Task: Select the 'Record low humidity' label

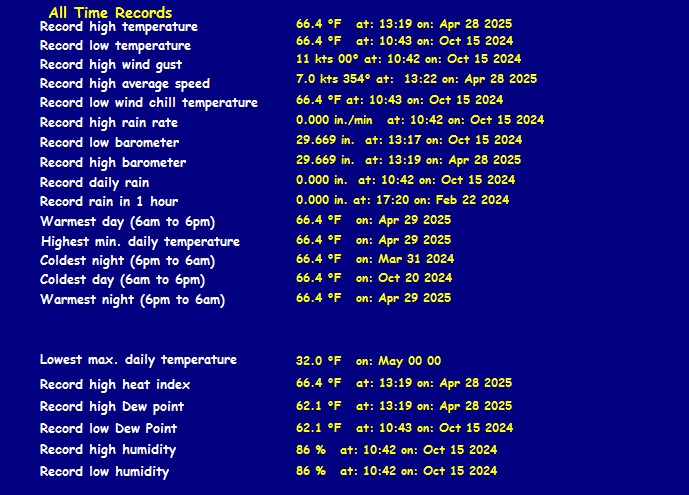Action: click(104, 472)
